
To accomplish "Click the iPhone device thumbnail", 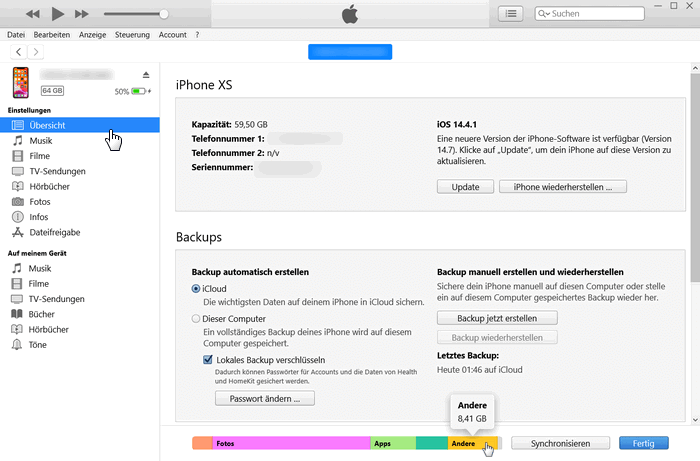I will pyautogui.click(x=21, y=83).
